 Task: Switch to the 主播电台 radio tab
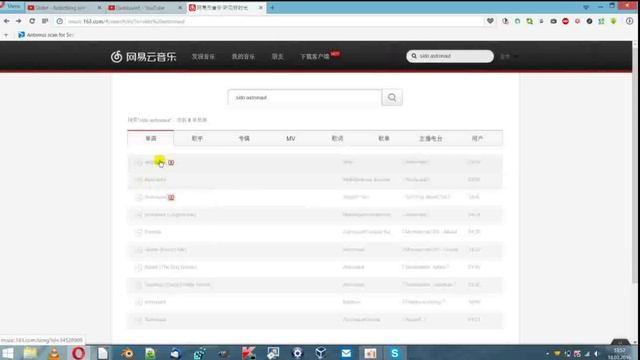(431, 138)
